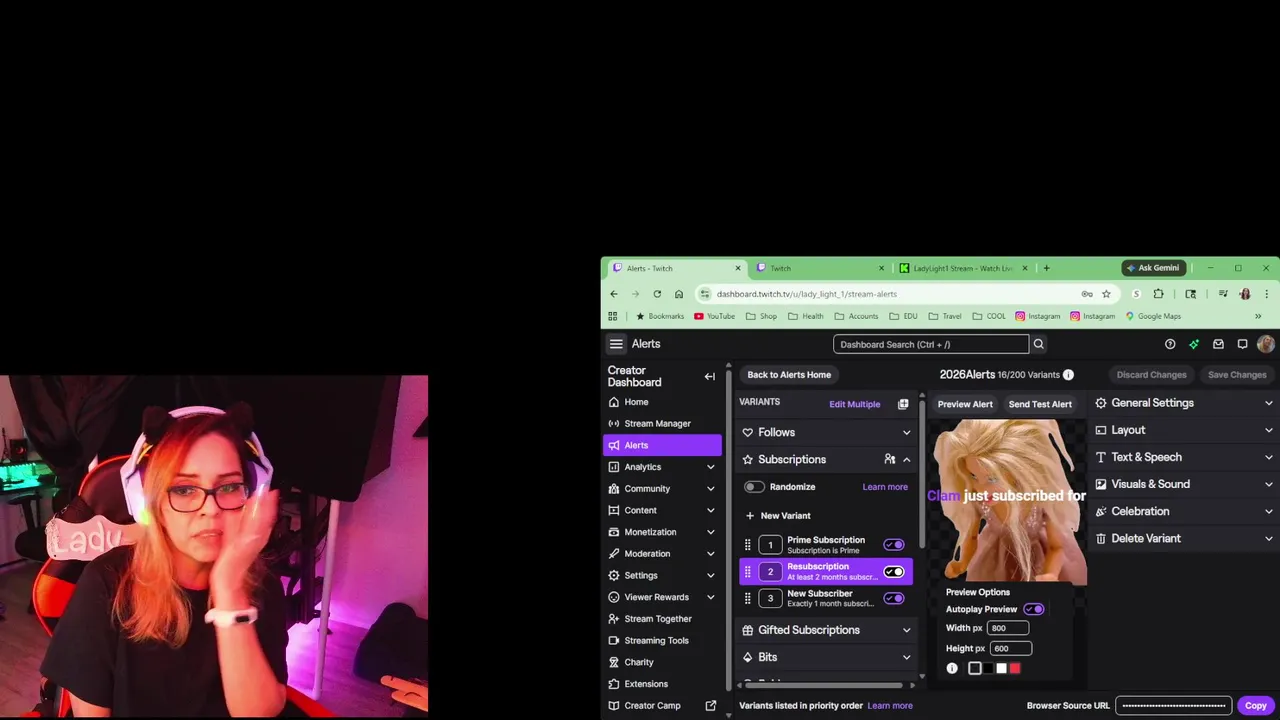Grab the drag handle of New Subscriber

click(x=747, y=598)
